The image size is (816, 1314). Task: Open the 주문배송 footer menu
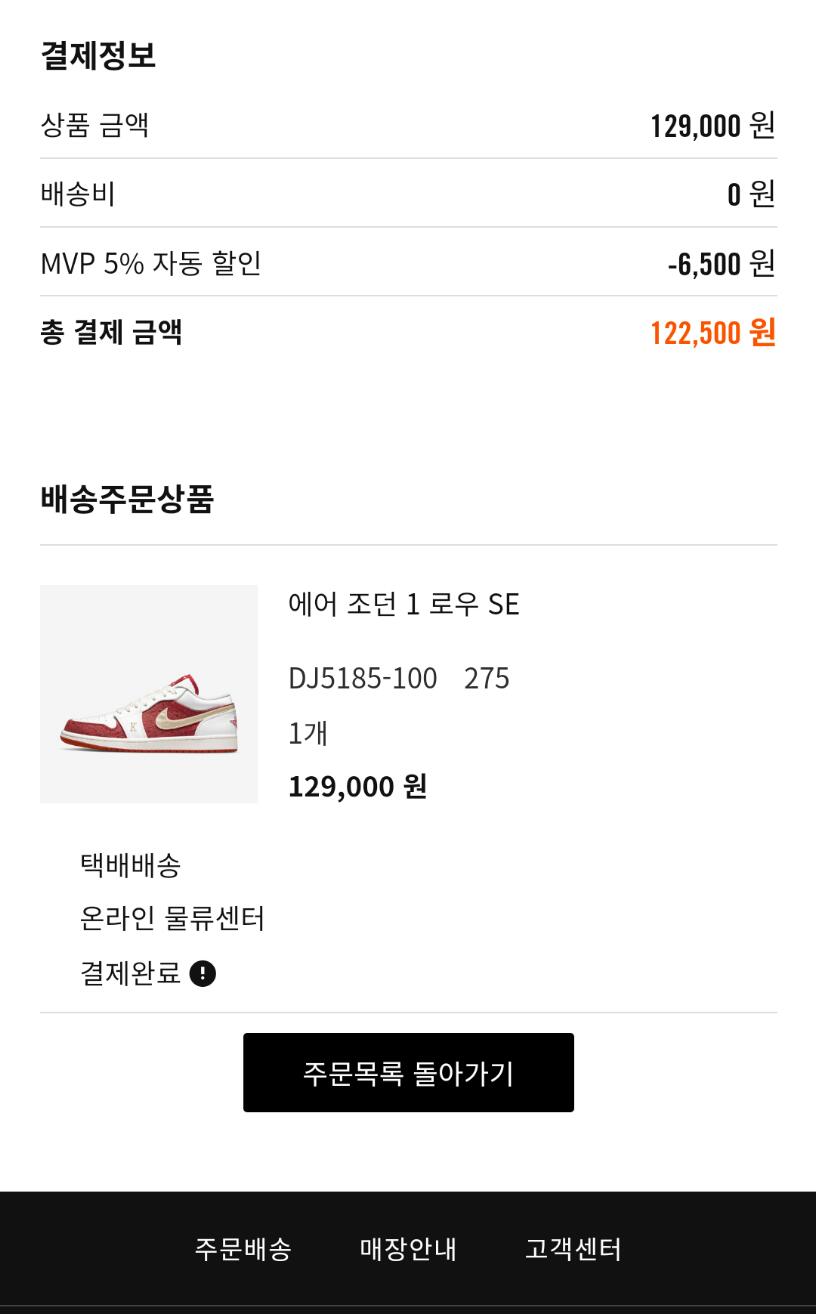point(243,1249)
